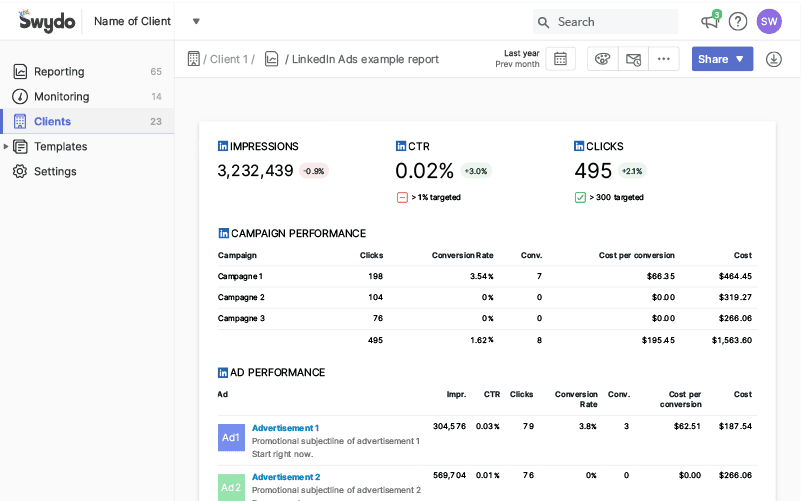
Task: Navigate to Client 1 breadcrumb
Action: pyautogui.click(x=227, y=59)
